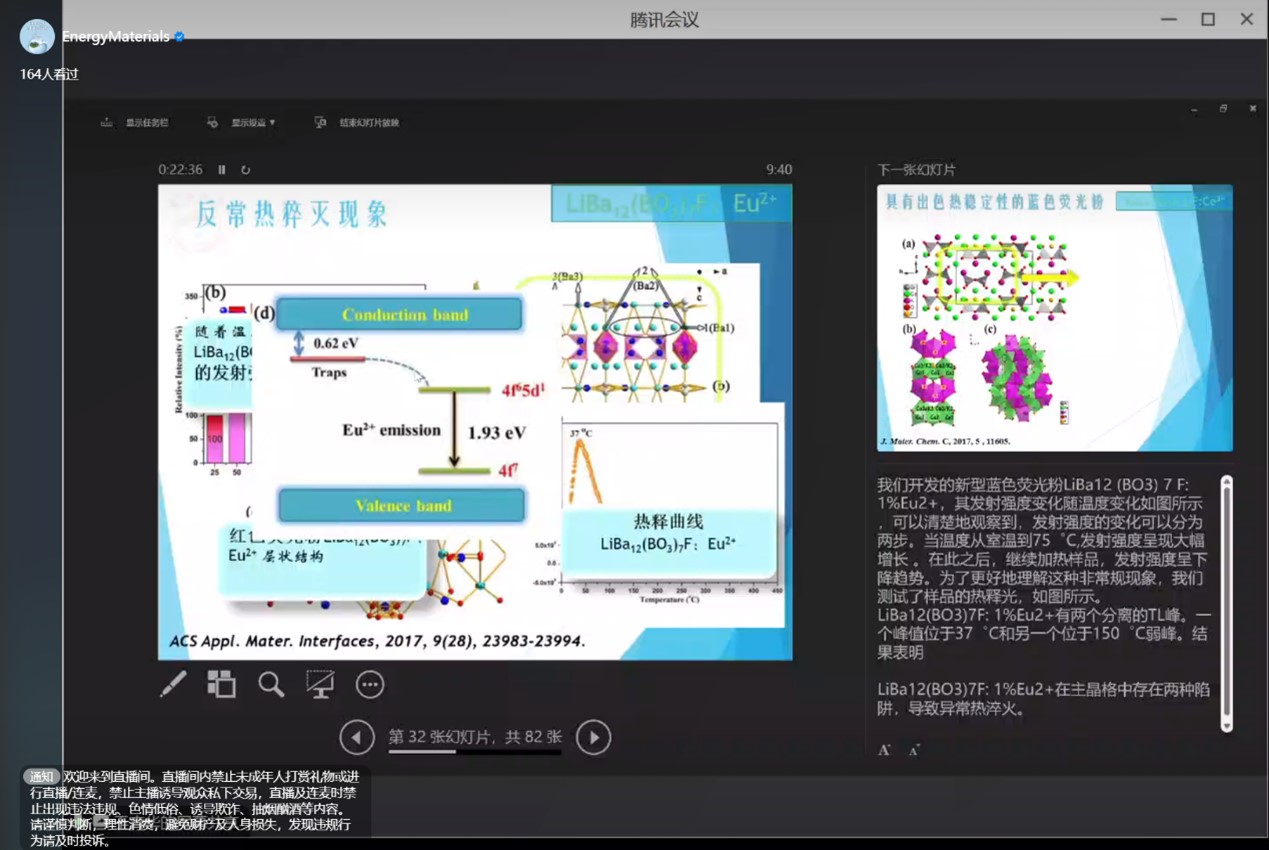This screenshot has width=1269, height=850.
Task: Toggle black screen for the slide show
Action: pos(320,684)
